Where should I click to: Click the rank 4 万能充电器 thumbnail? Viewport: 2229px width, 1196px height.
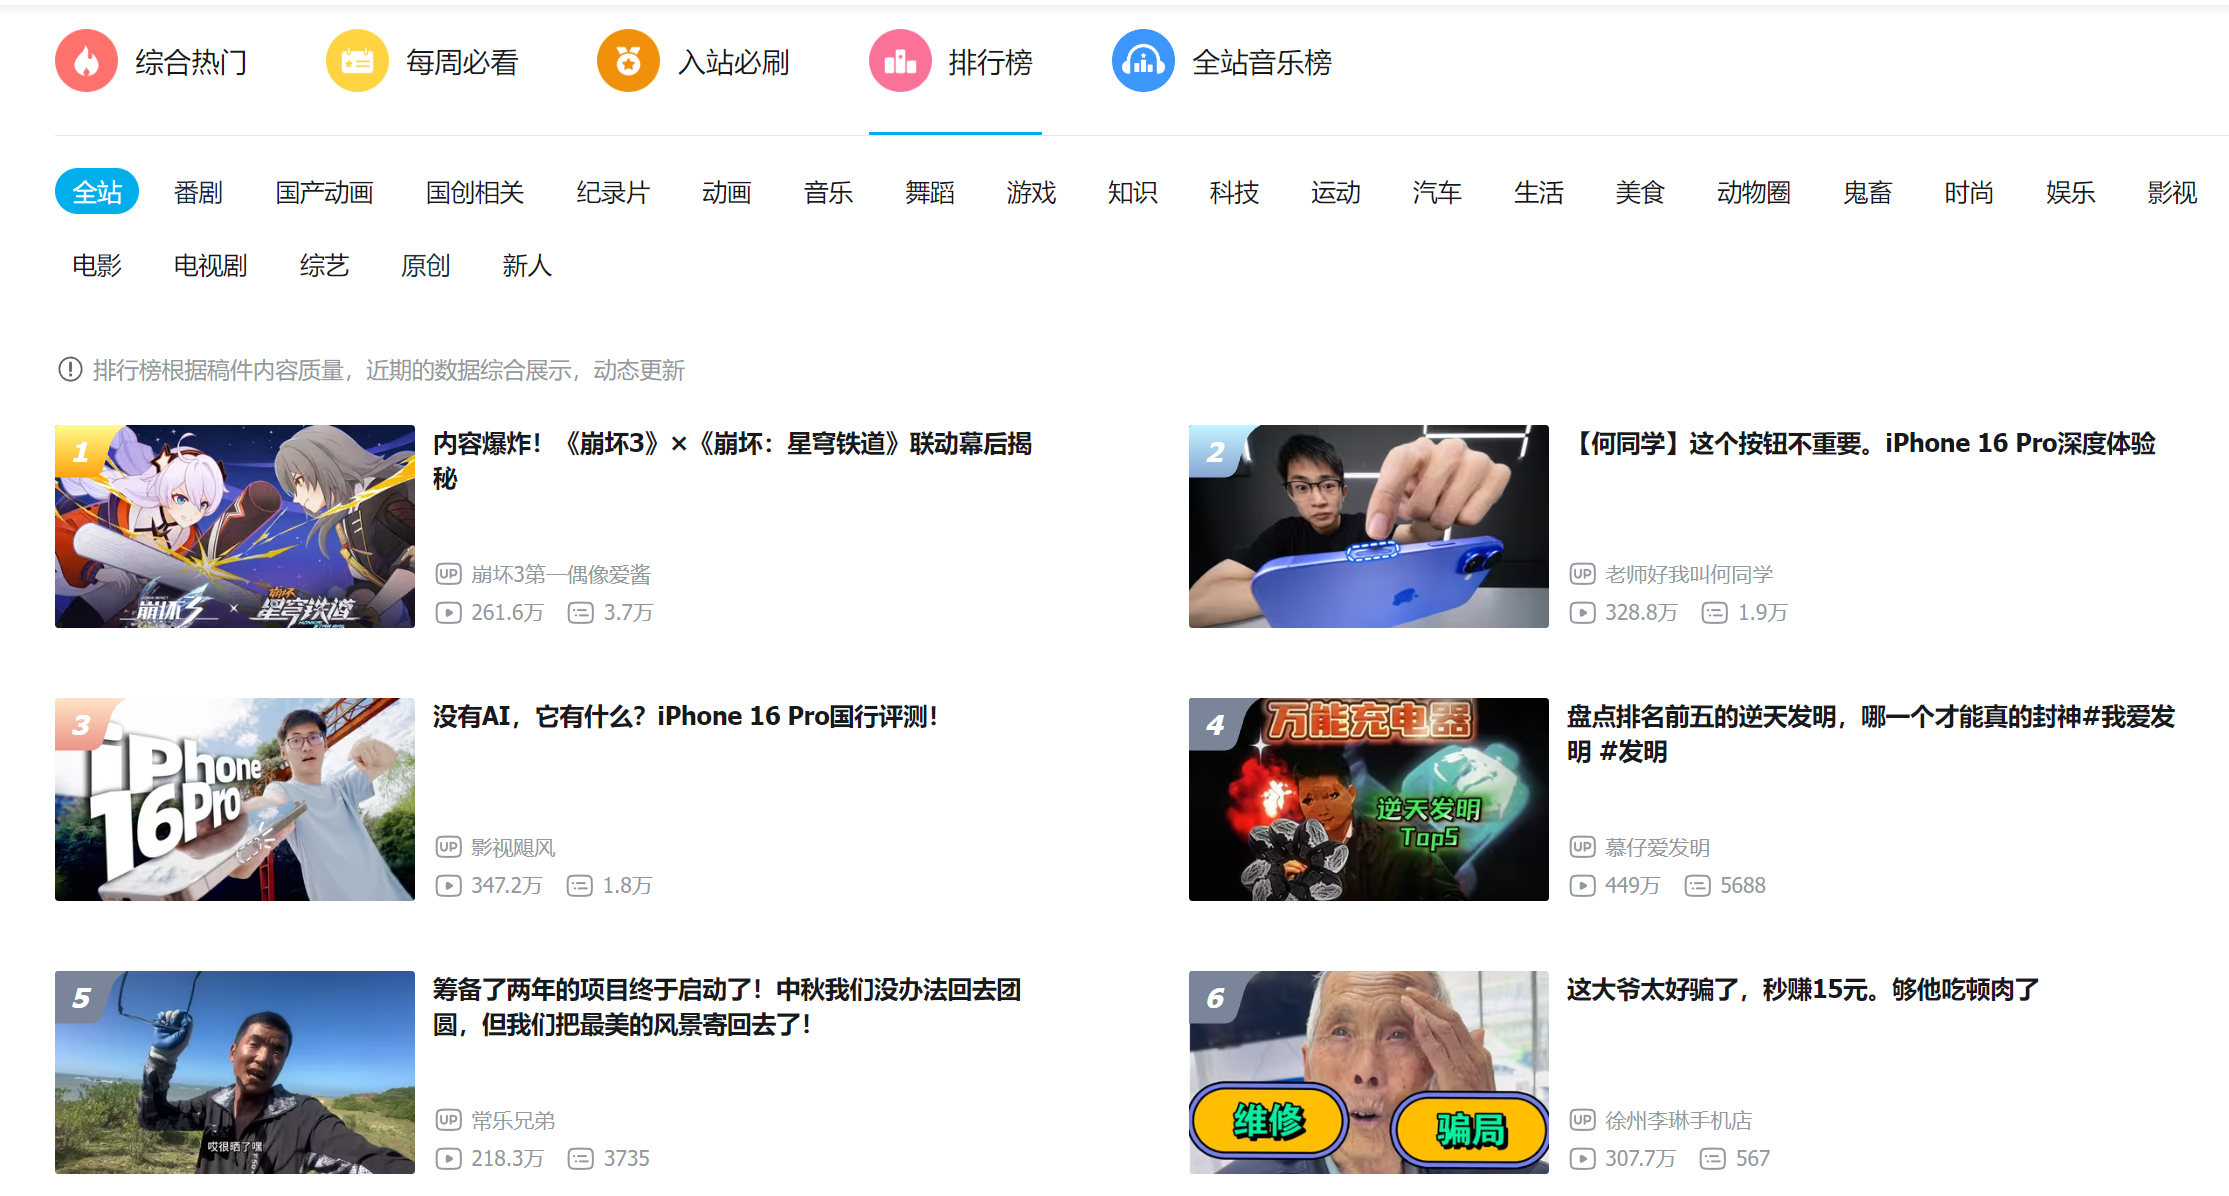tap(1368, 800)
